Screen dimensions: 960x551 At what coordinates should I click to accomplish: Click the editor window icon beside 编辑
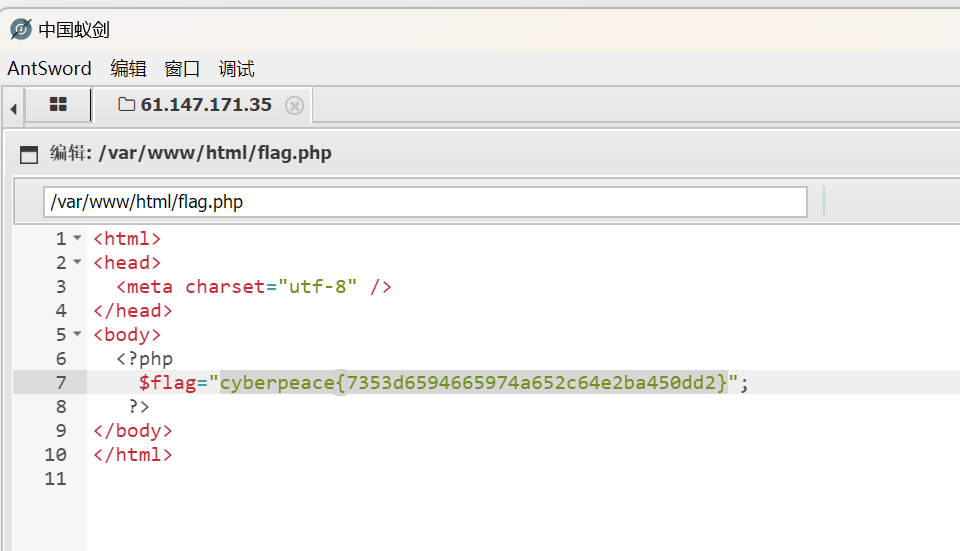point(29,154)
